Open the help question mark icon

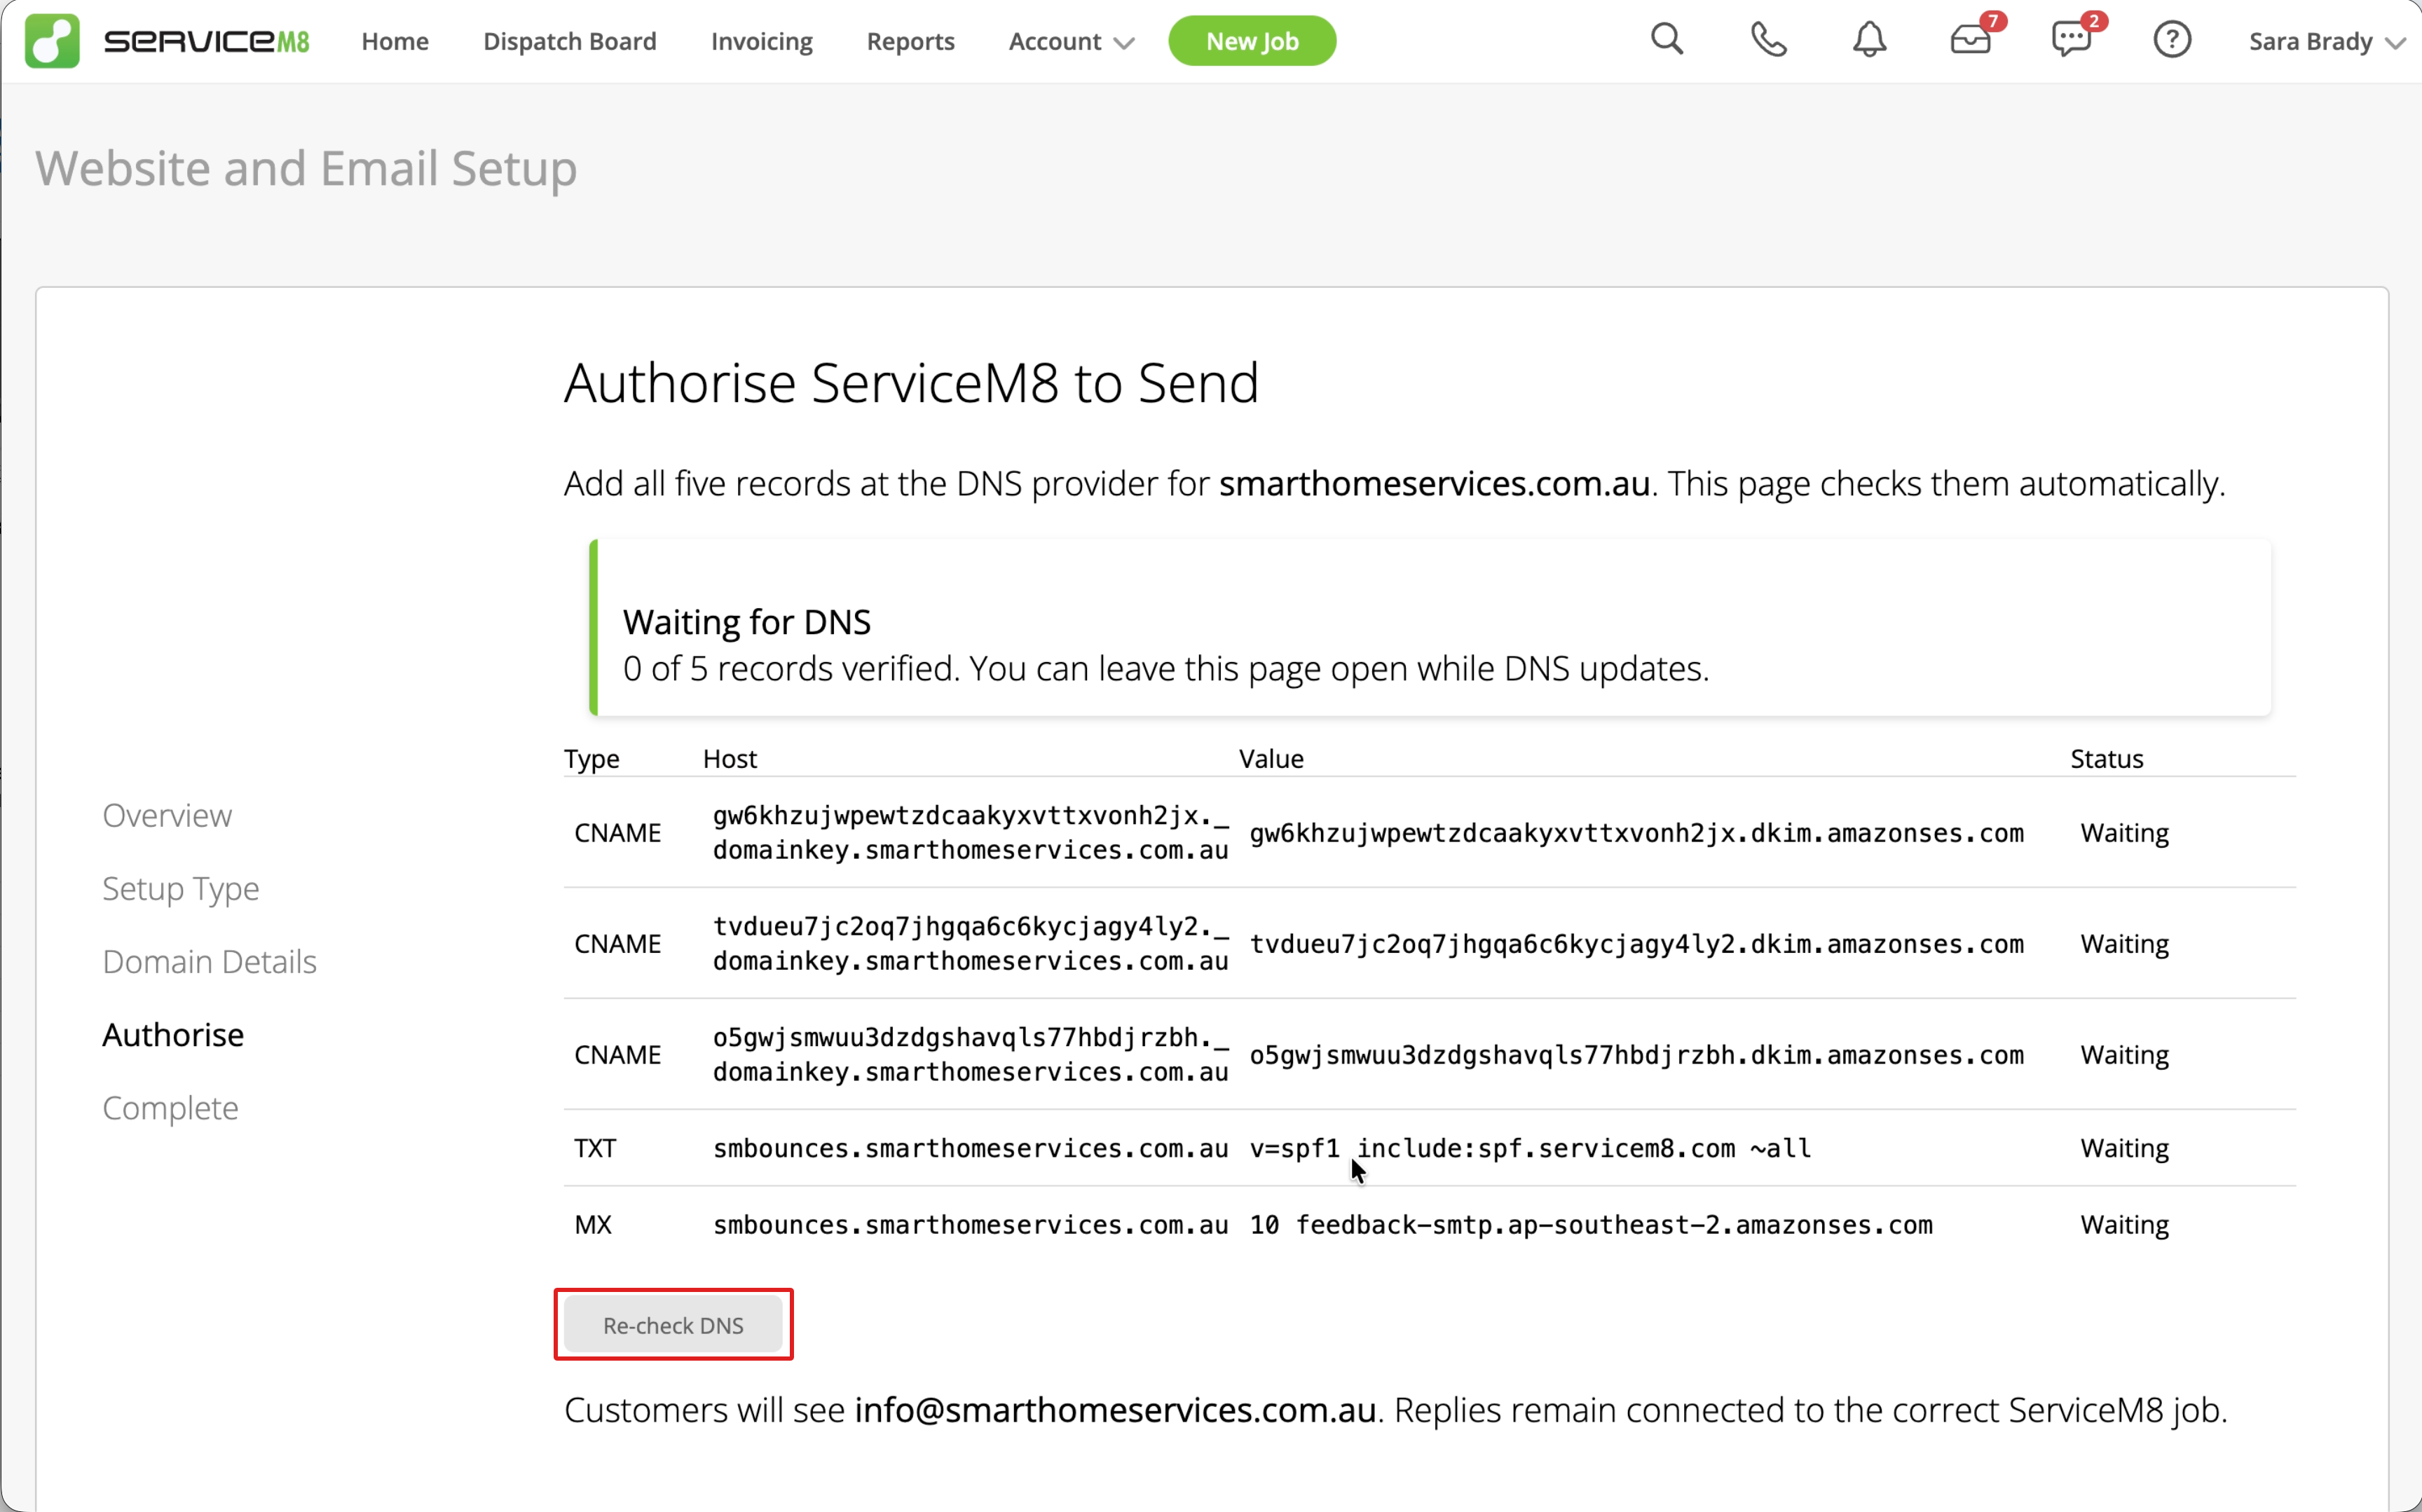[x=2172, y=40]
